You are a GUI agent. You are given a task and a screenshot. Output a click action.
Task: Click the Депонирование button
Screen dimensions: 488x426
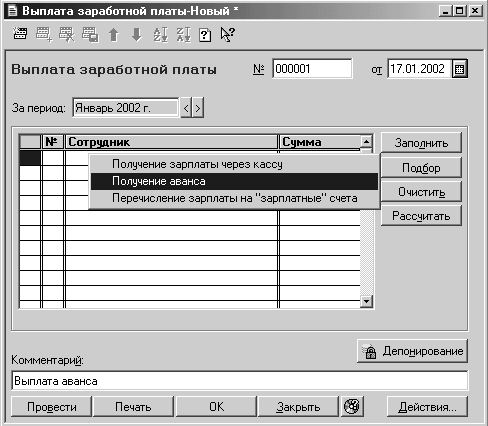413,351
